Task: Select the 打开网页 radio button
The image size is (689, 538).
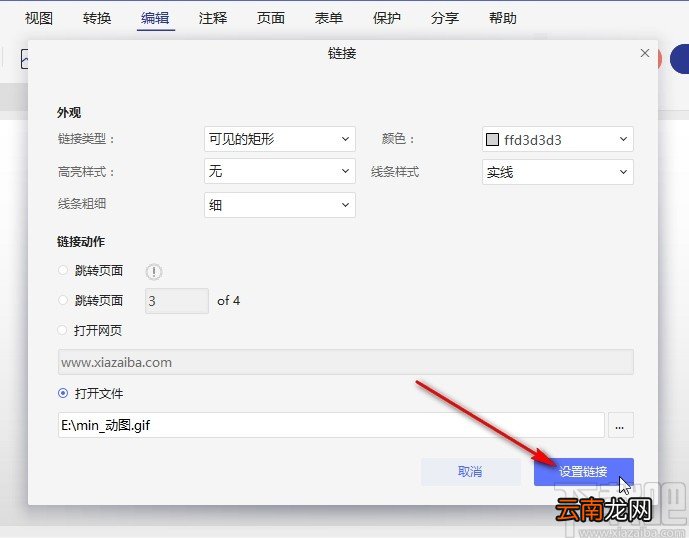Action: (62, 330)
